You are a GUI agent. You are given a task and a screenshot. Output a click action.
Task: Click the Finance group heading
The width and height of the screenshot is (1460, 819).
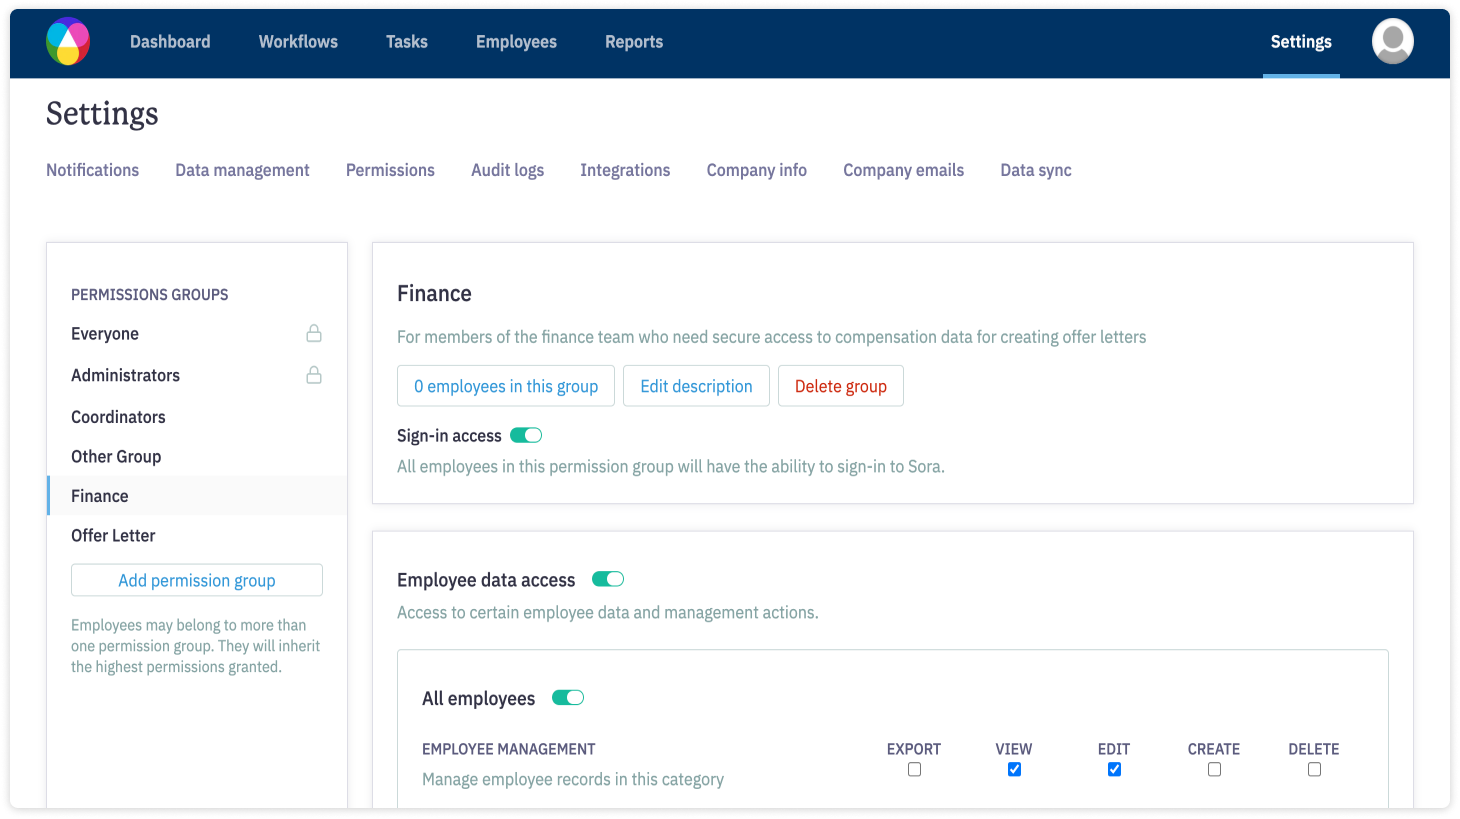[434, 293]
